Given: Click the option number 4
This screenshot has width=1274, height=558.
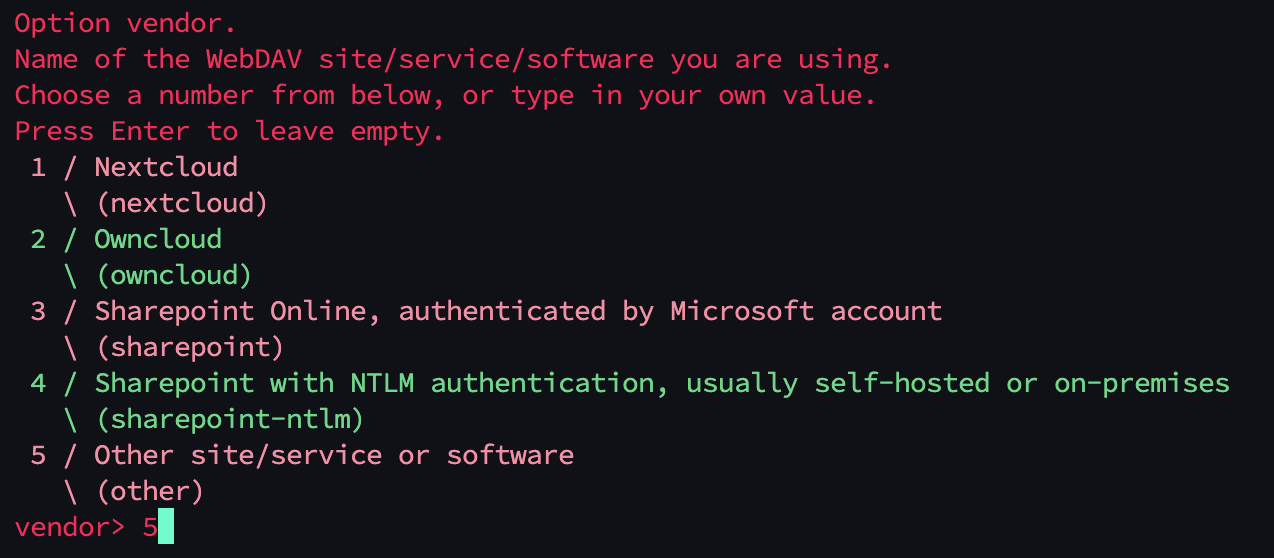Looking at the screenshot, I should pyautogui.click(x=38, y=383).
